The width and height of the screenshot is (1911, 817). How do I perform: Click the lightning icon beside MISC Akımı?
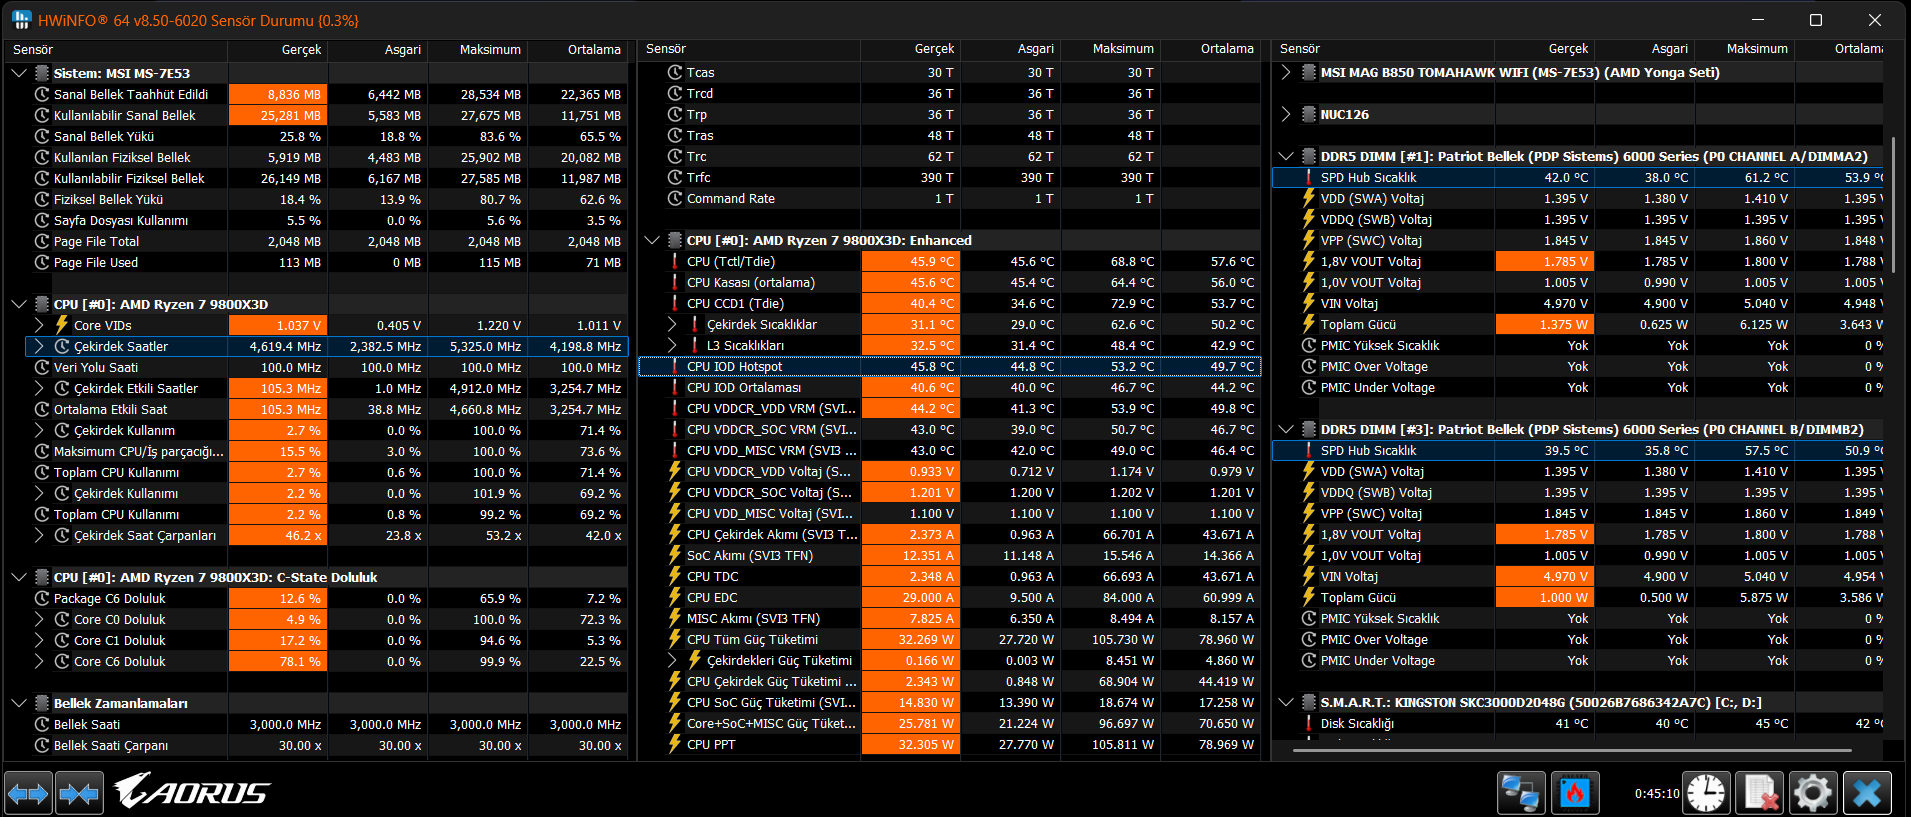pyautogui.click(x=675, y=619)
